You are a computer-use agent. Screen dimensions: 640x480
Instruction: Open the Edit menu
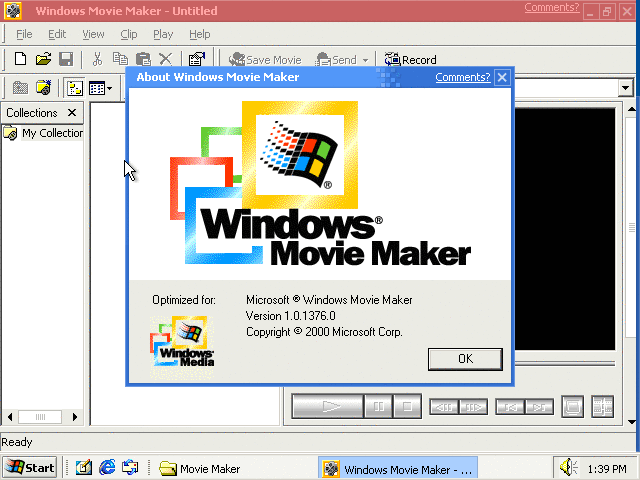pos(57,34)
